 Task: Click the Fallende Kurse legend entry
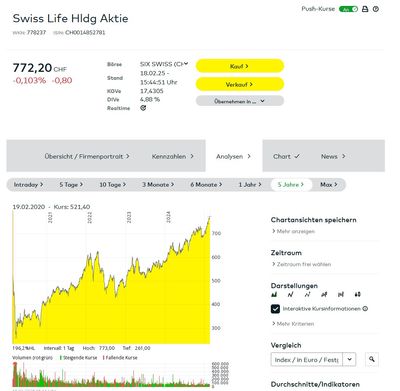click(x=120, y=358)
